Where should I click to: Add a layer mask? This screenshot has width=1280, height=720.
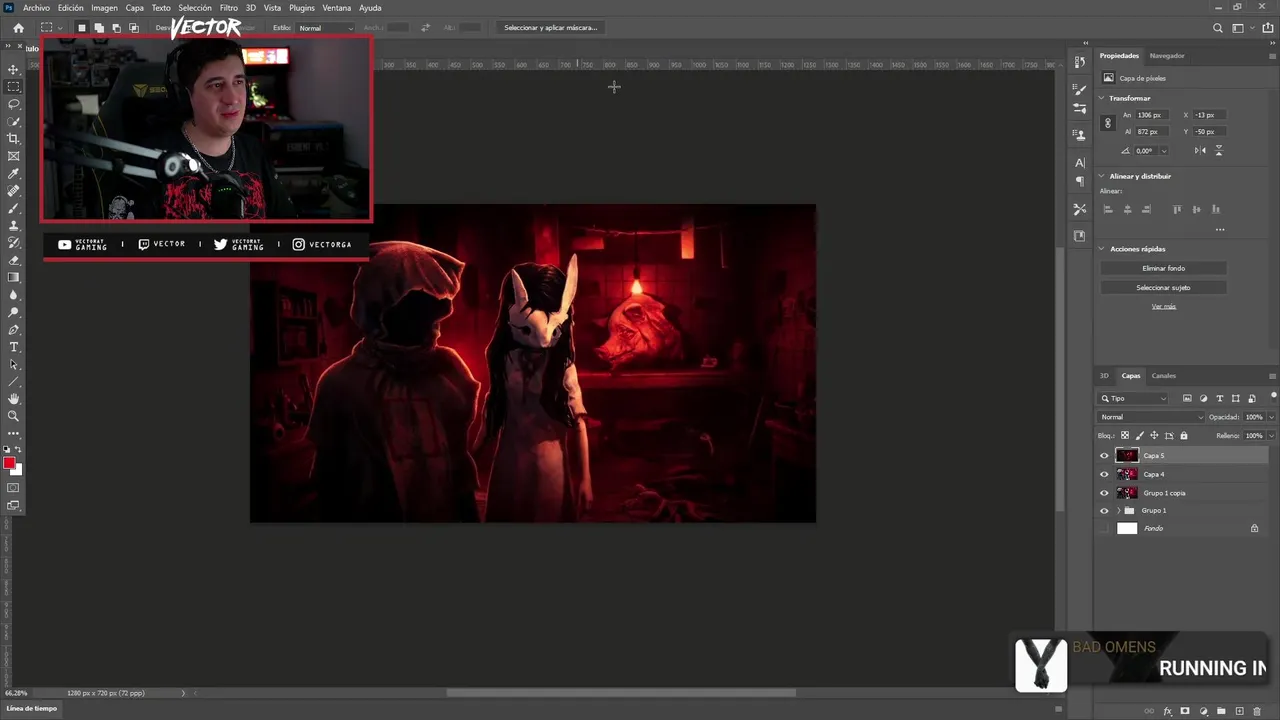coord(1185,711)
